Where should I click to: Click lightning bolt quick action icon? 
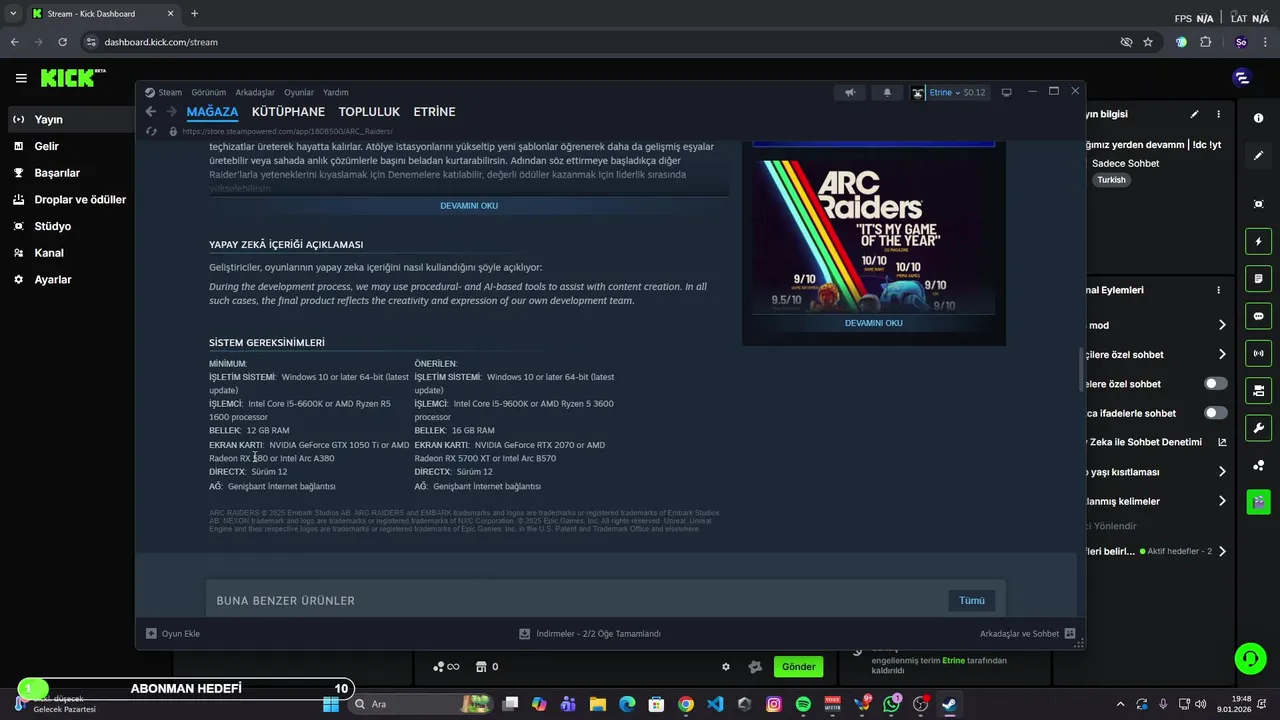click(1258, 241)
